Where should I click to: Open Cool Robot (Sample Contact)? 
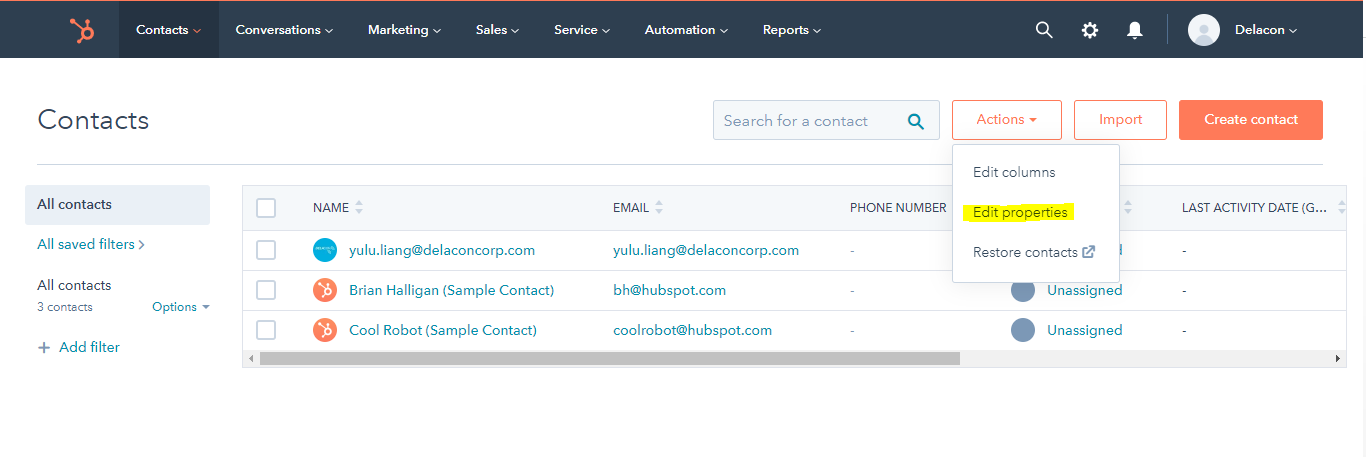(443, 330)
